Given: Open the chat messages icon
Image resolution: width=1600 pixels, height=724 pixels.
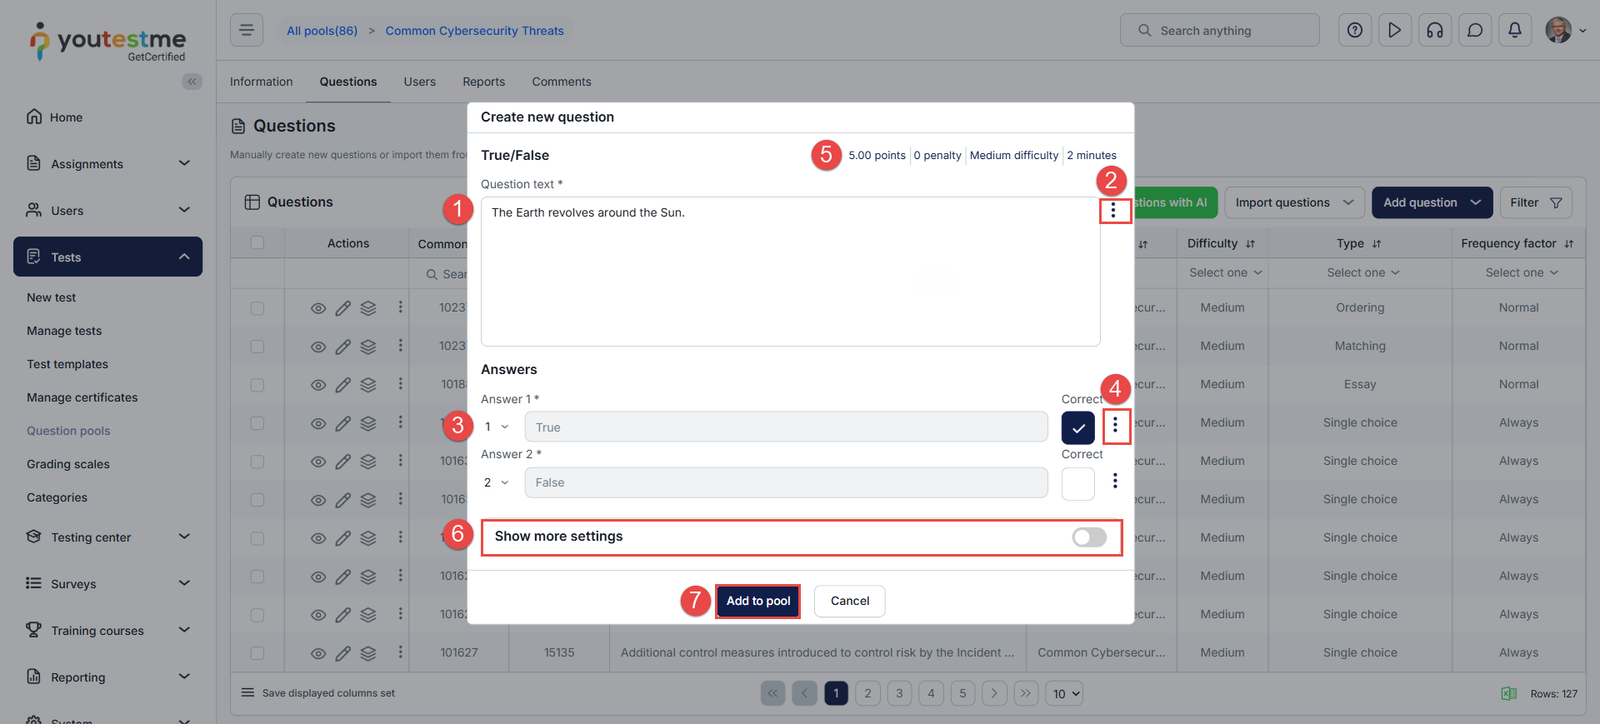Looking at the screenshot, I should click(x=1474, y=30).
